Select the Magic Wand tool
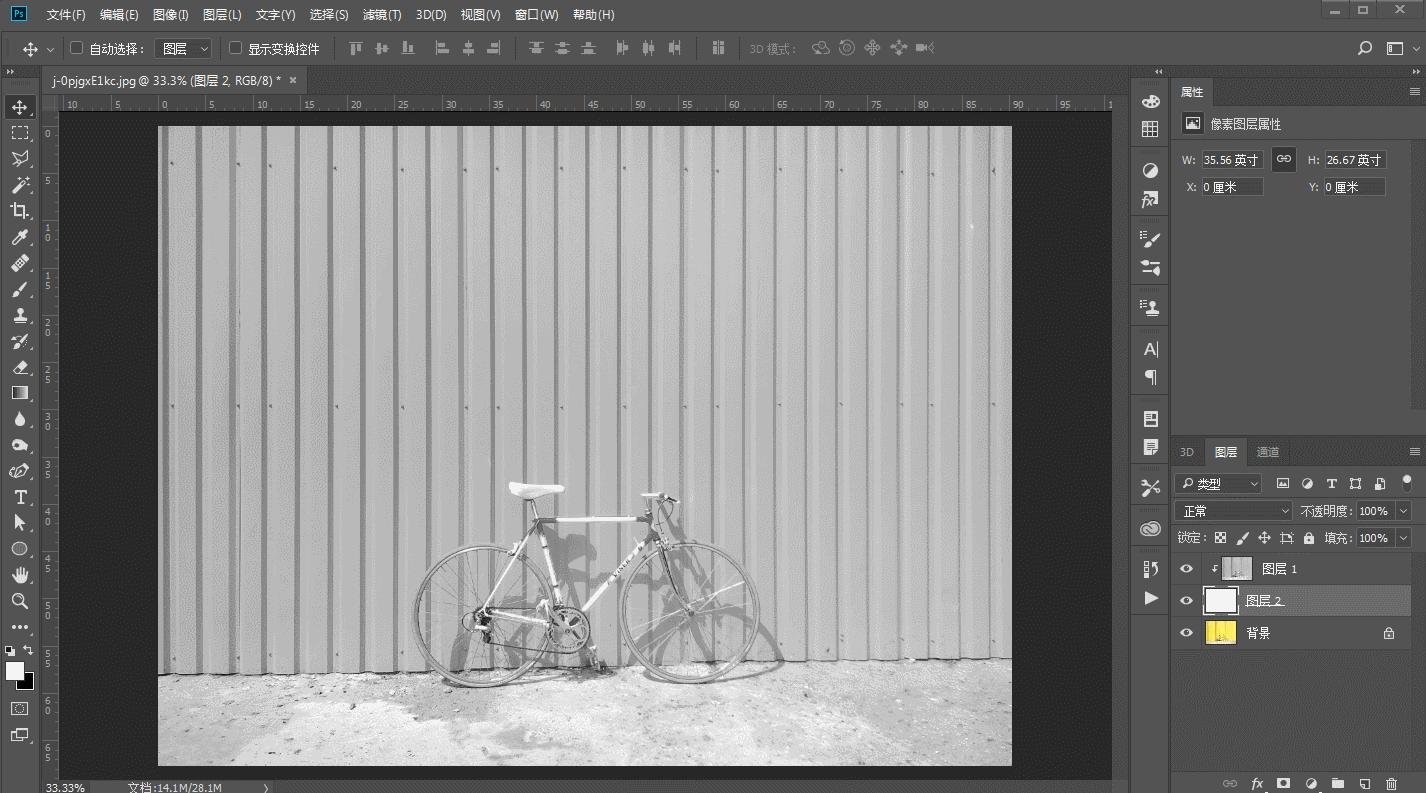 click(19, 185)
